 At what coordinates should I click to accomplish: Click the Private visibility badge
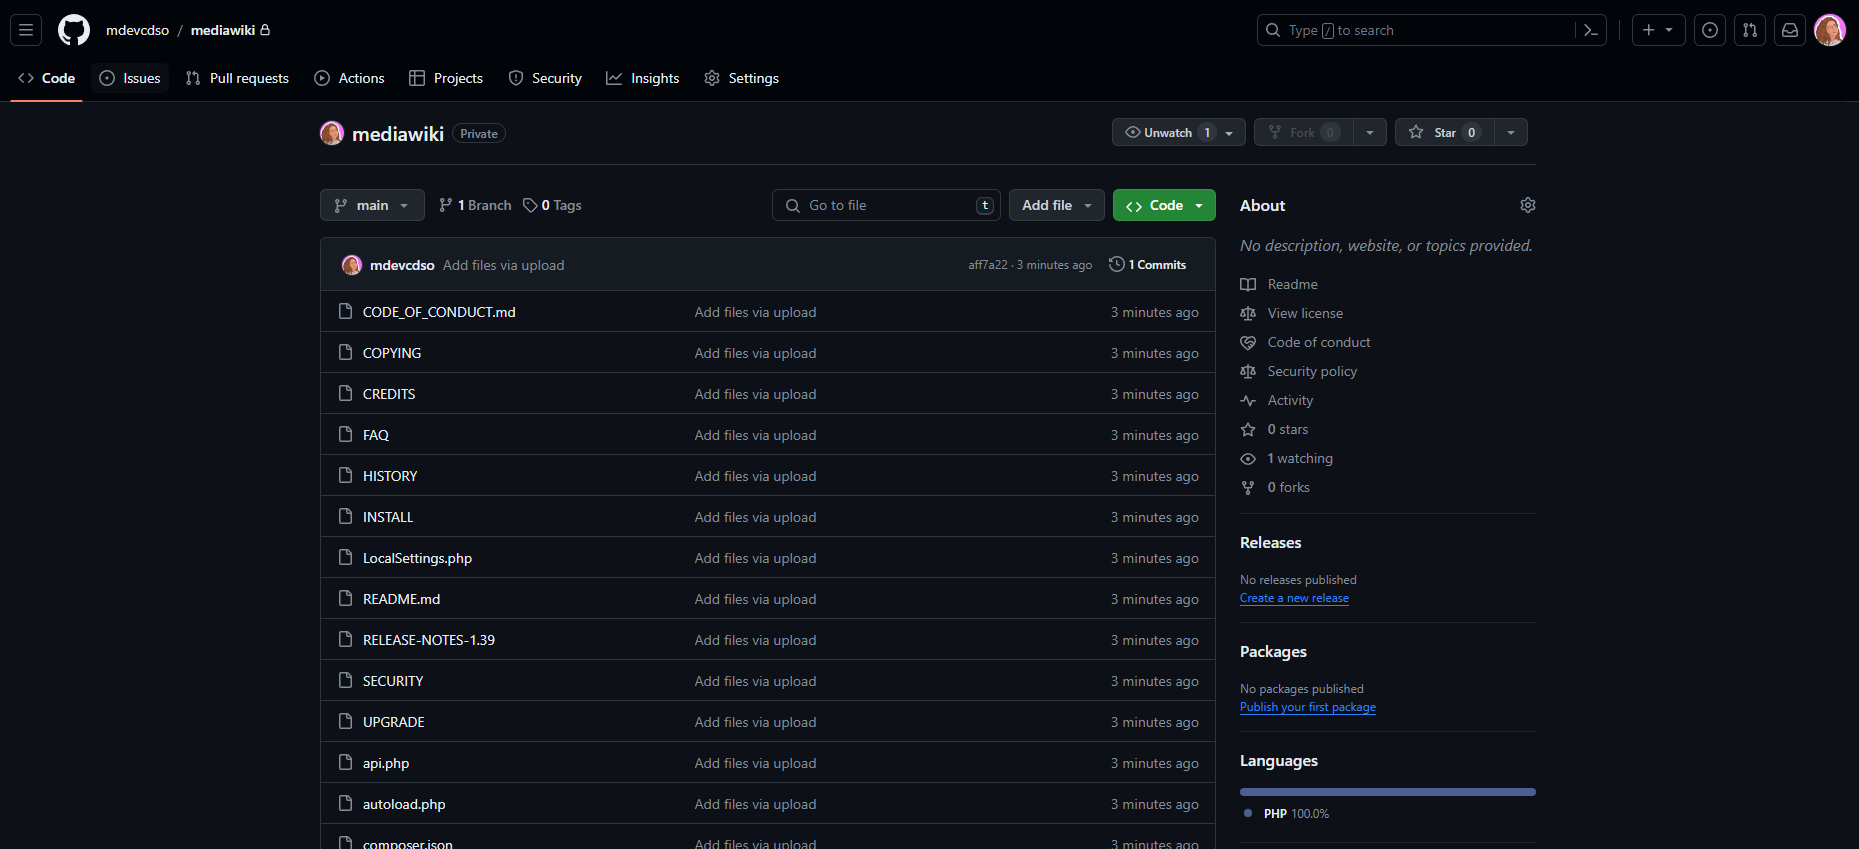(x=479, y=133)
